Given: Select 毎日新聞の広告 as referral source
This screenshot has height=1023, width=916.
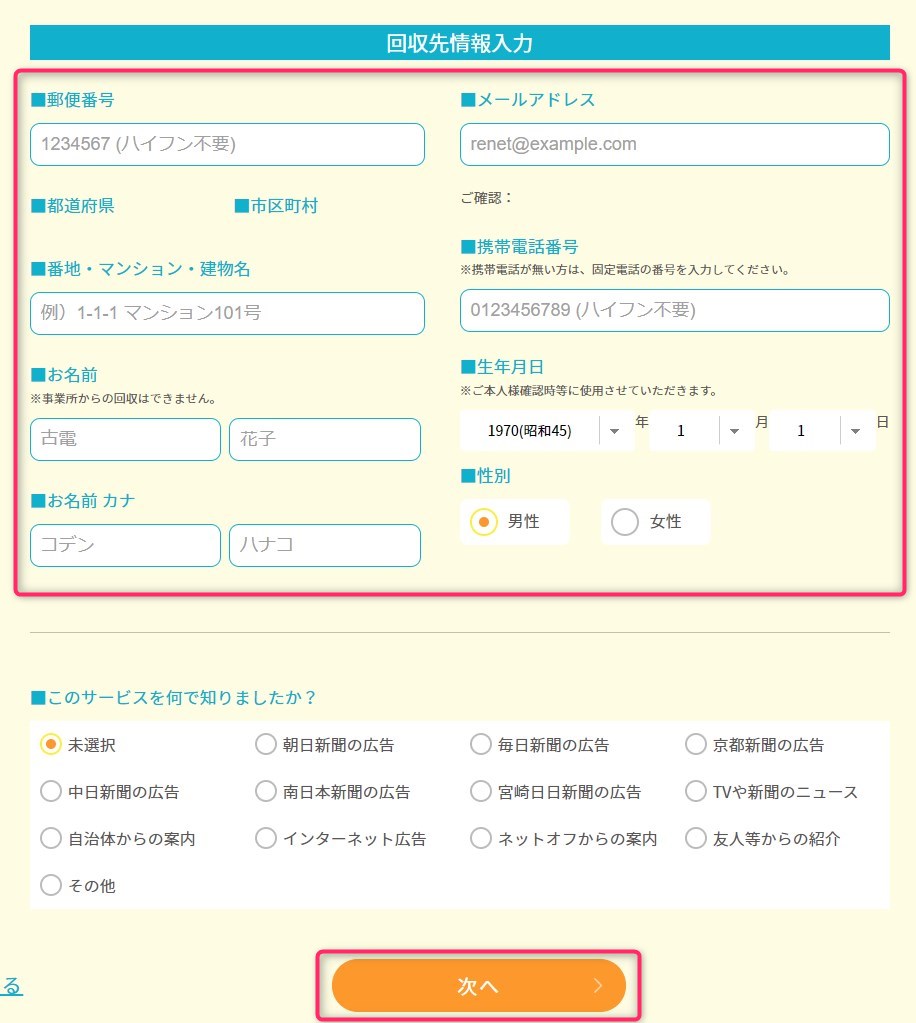Looking at the screenshot, I should tap(481, 744).
